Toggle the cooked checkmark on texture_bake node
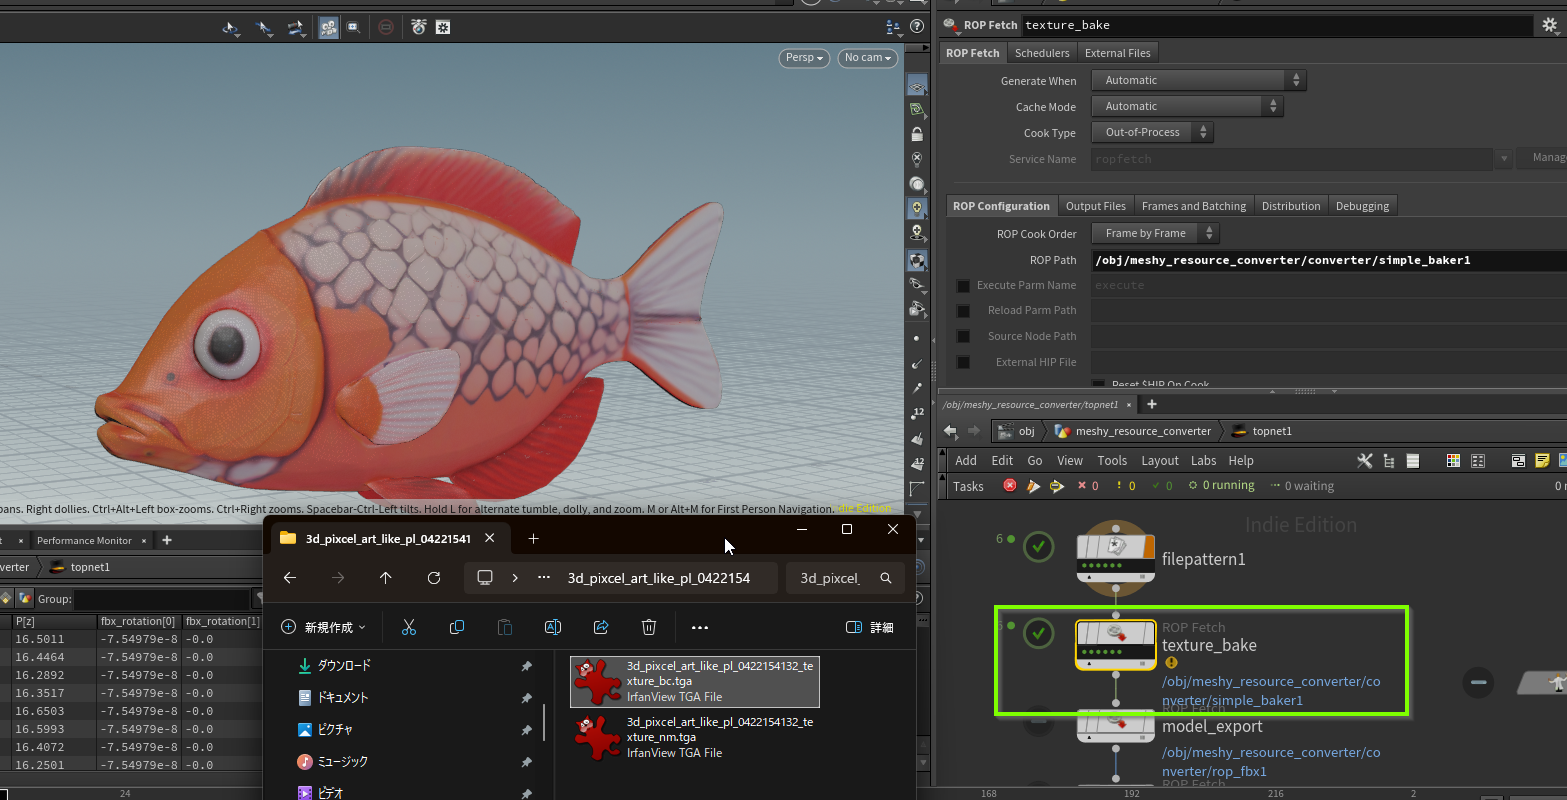 coord(1039,632)
